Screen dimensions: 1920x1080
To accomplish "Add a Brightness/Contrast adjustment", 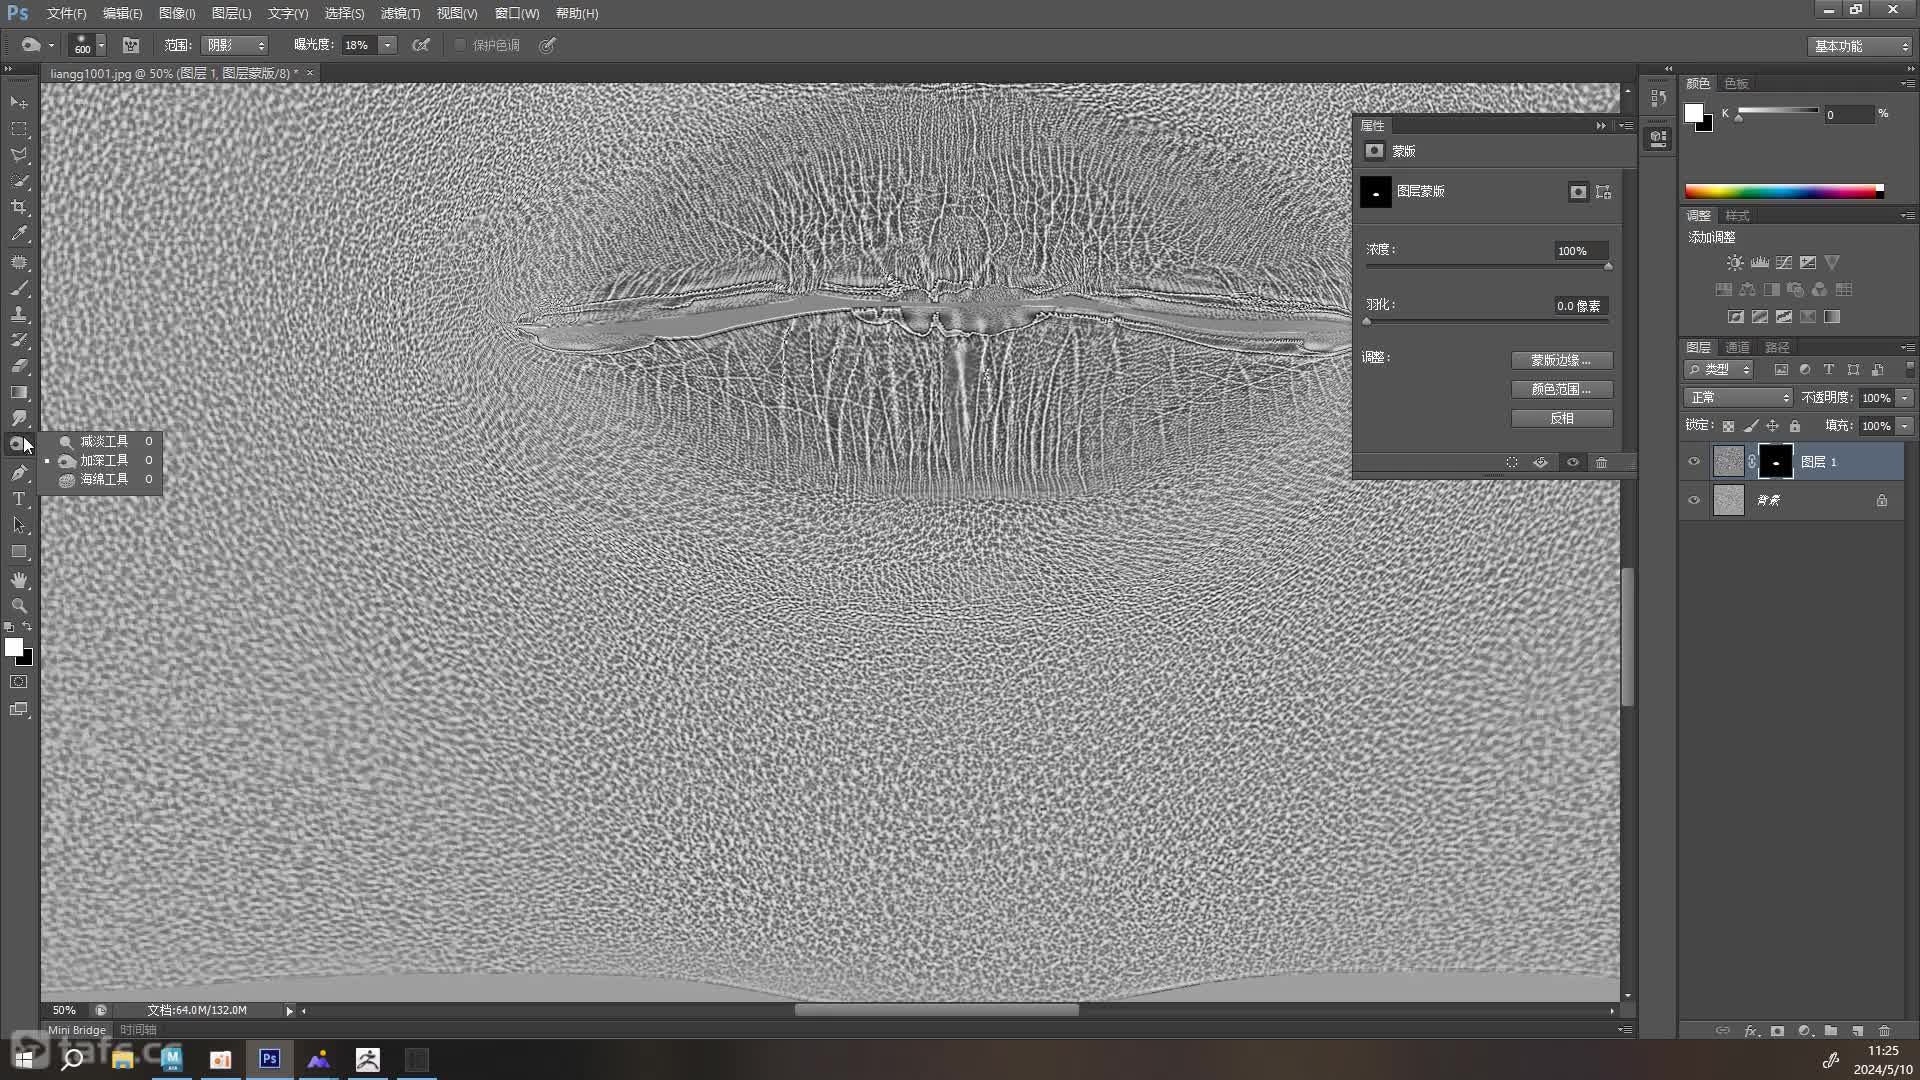I will pyautogui.click(x=1735, y=263).
